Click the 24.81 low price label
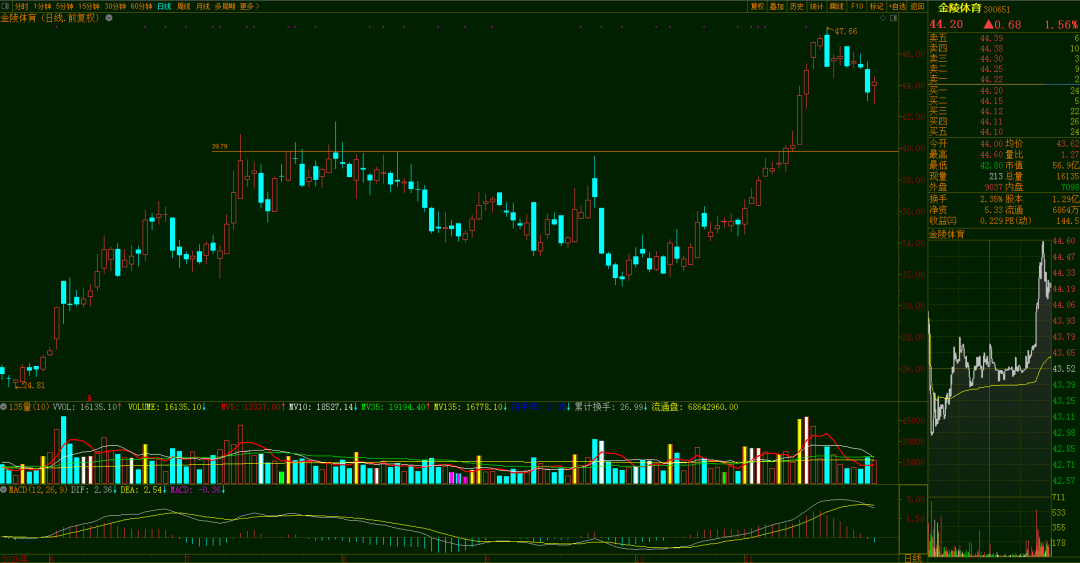This screenshot has width=1080, height=563. point(33,385)
